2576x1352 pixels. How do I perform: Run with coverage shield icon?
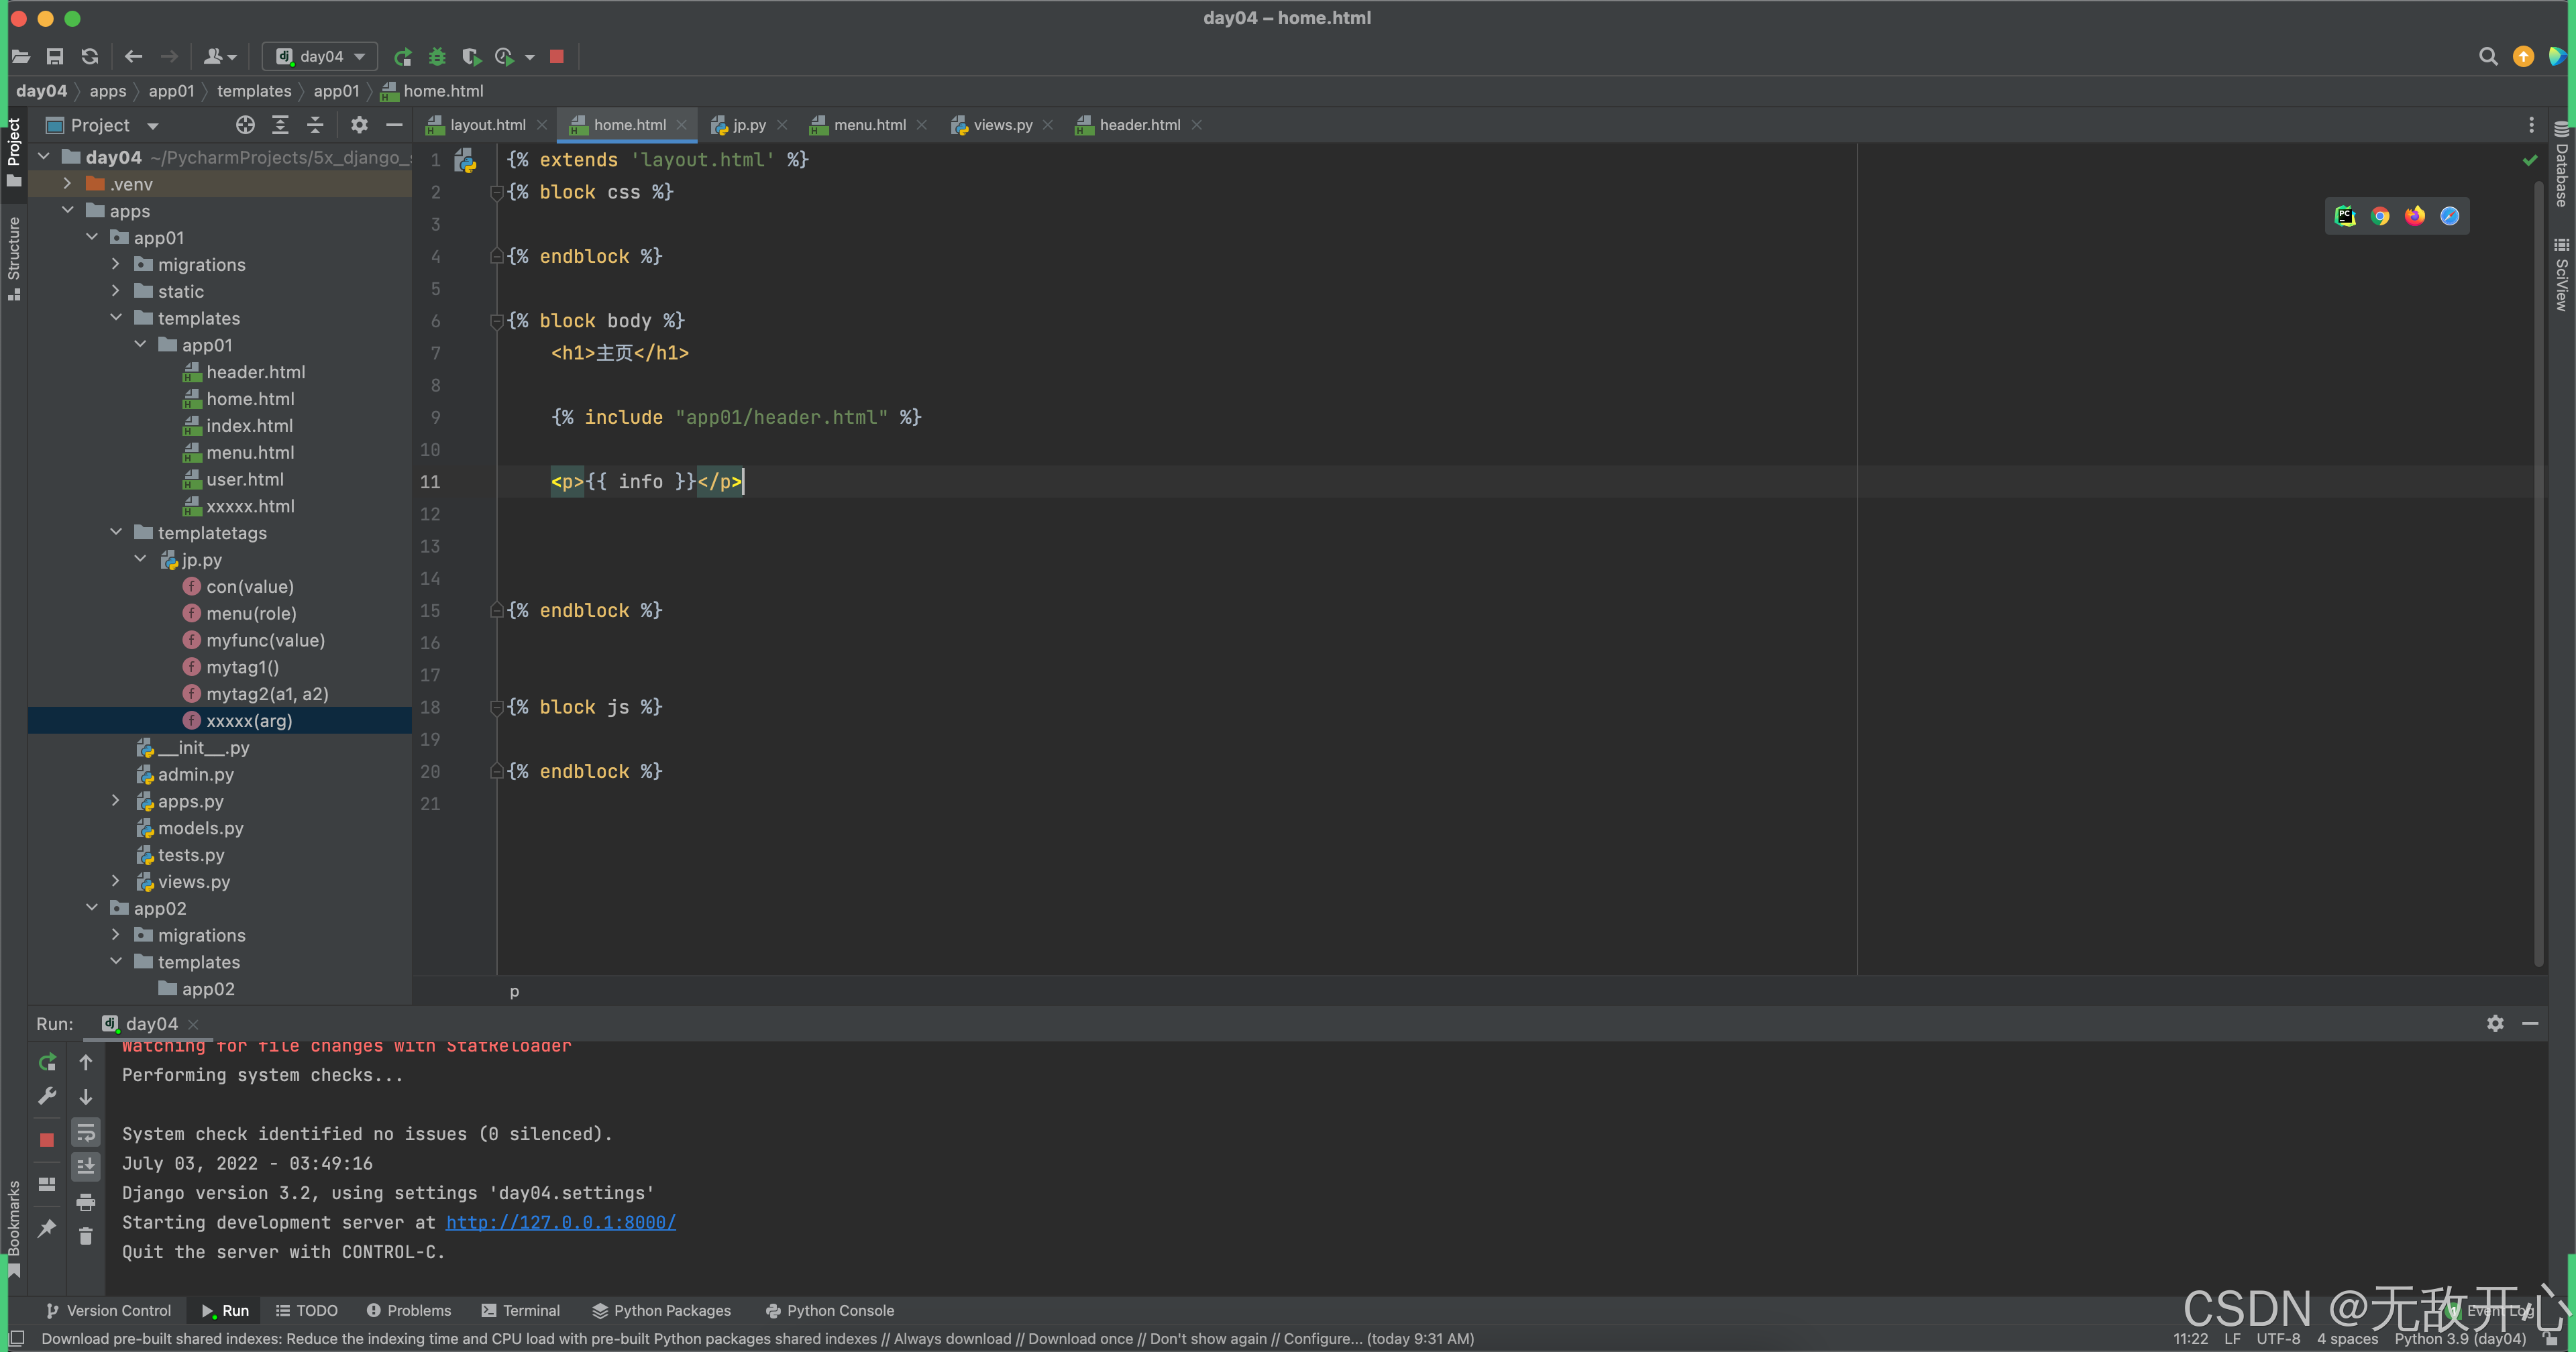[471, 57]
